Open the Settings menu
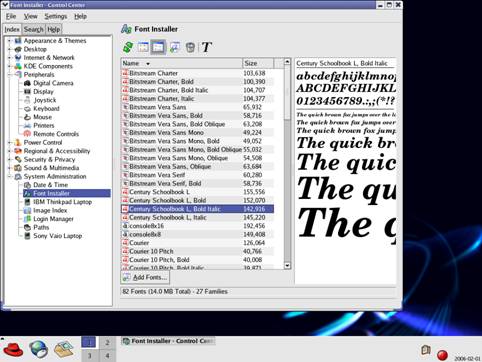This screenshot has width=482, height=362. click(56, 16)
